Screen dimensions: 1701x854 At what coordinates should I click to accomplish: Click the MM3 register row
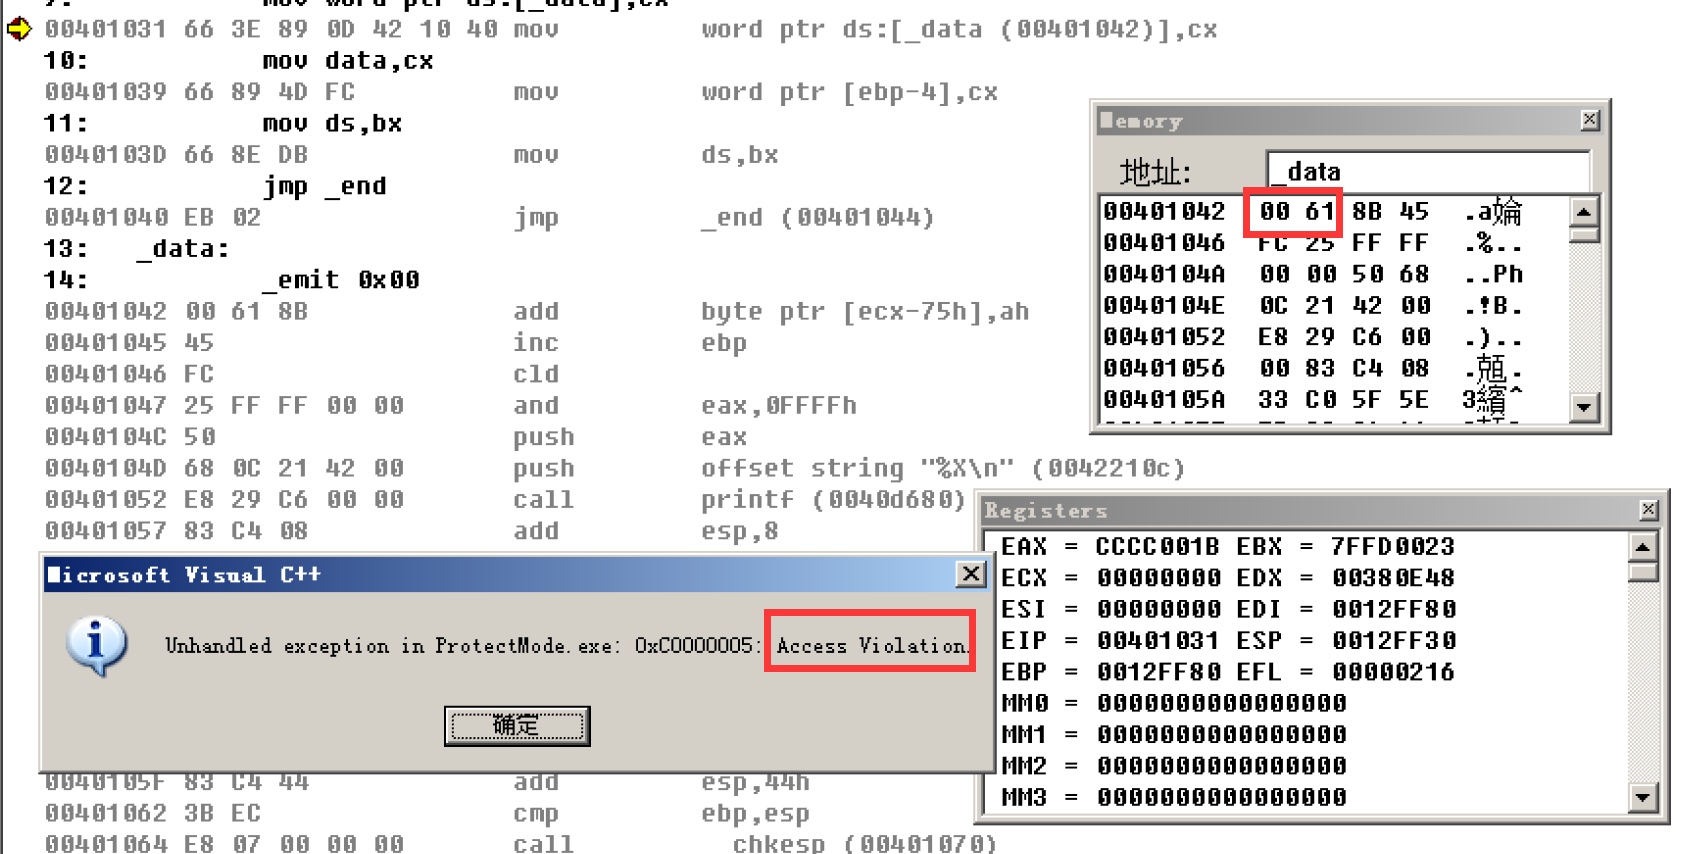pyautogui.click(x=1174, y=797)
